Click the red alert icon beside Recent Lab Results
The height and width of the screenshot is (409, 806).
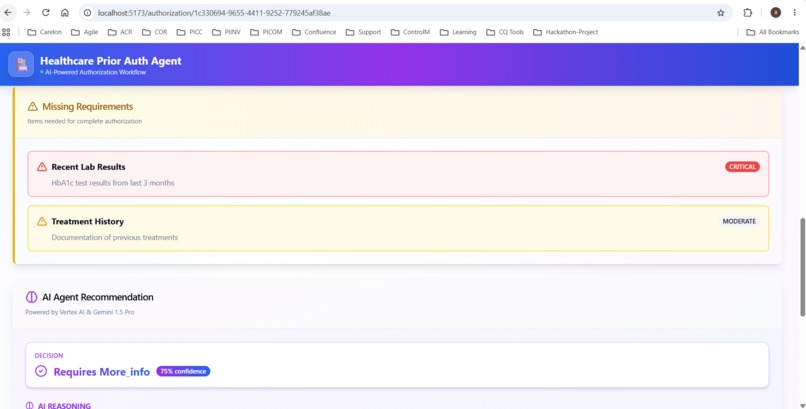(42, 166)
